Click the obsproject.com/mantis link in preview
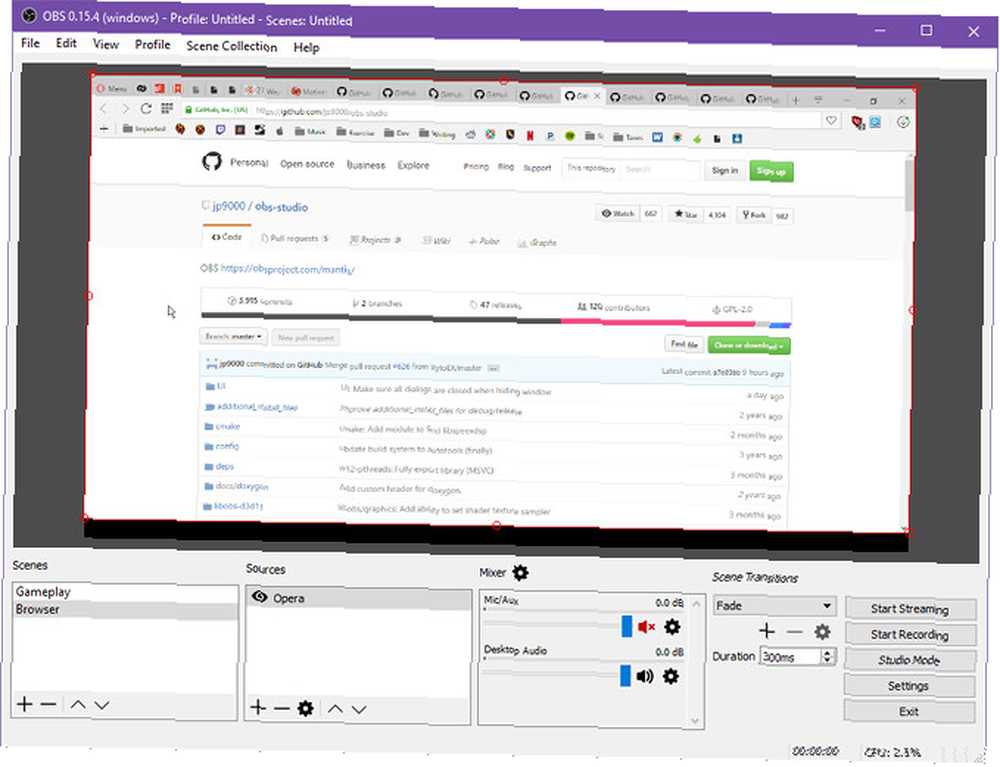 (x=287, y=269)
